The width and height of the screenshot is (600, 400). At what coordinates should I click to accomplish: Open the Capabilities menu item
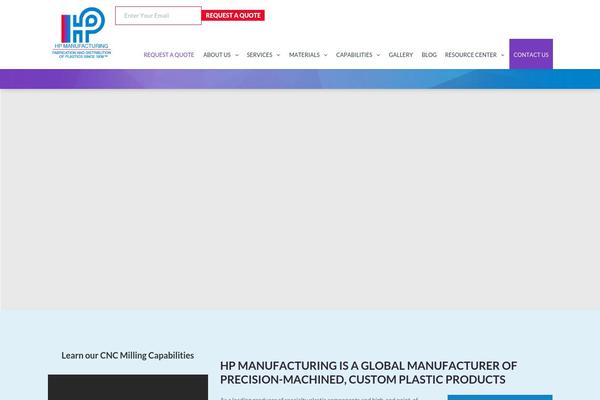[354, 55]
